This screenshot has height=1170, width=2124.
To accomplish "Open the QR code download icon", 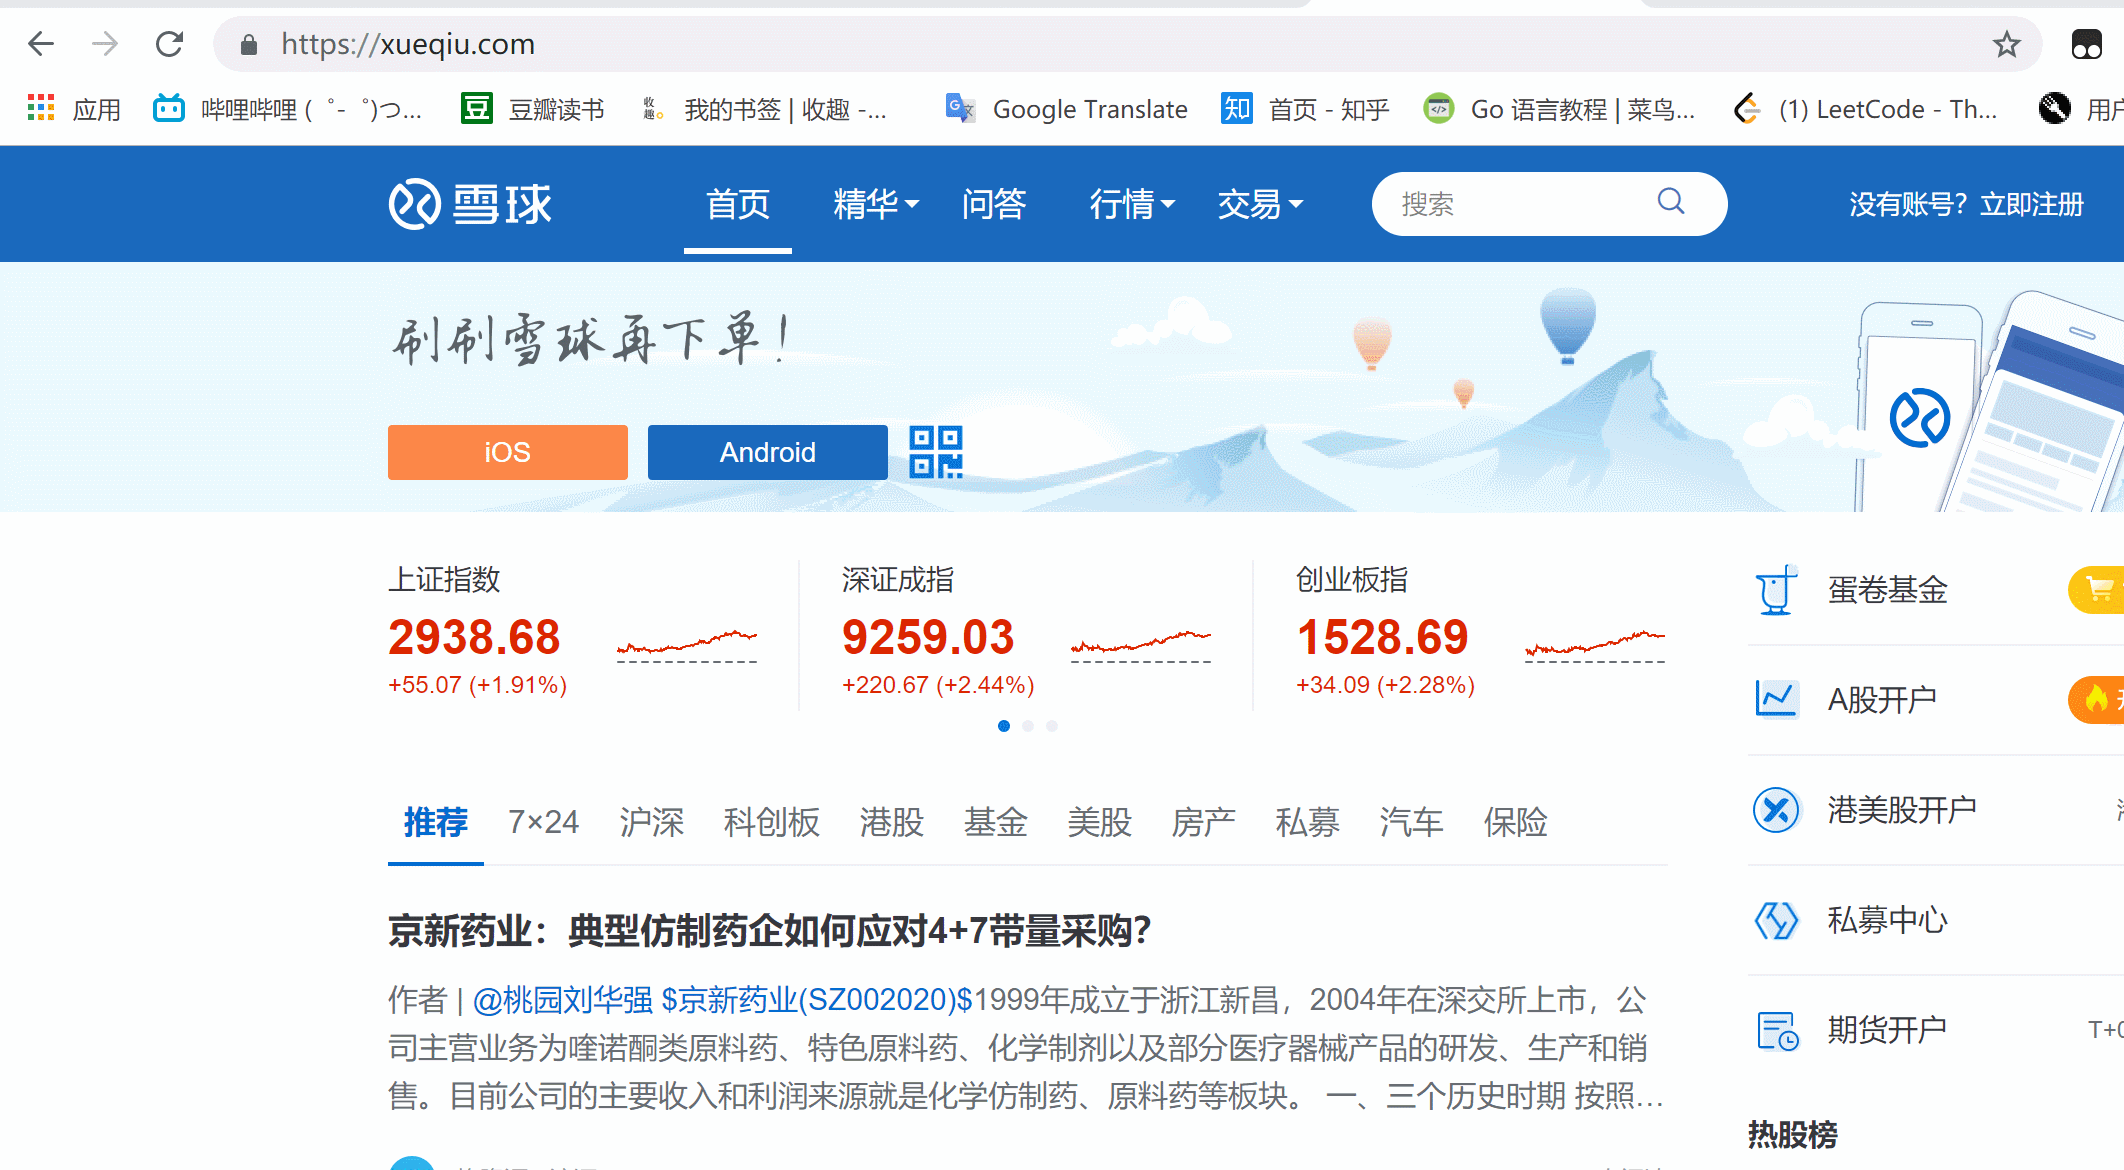I will (935, 452).
